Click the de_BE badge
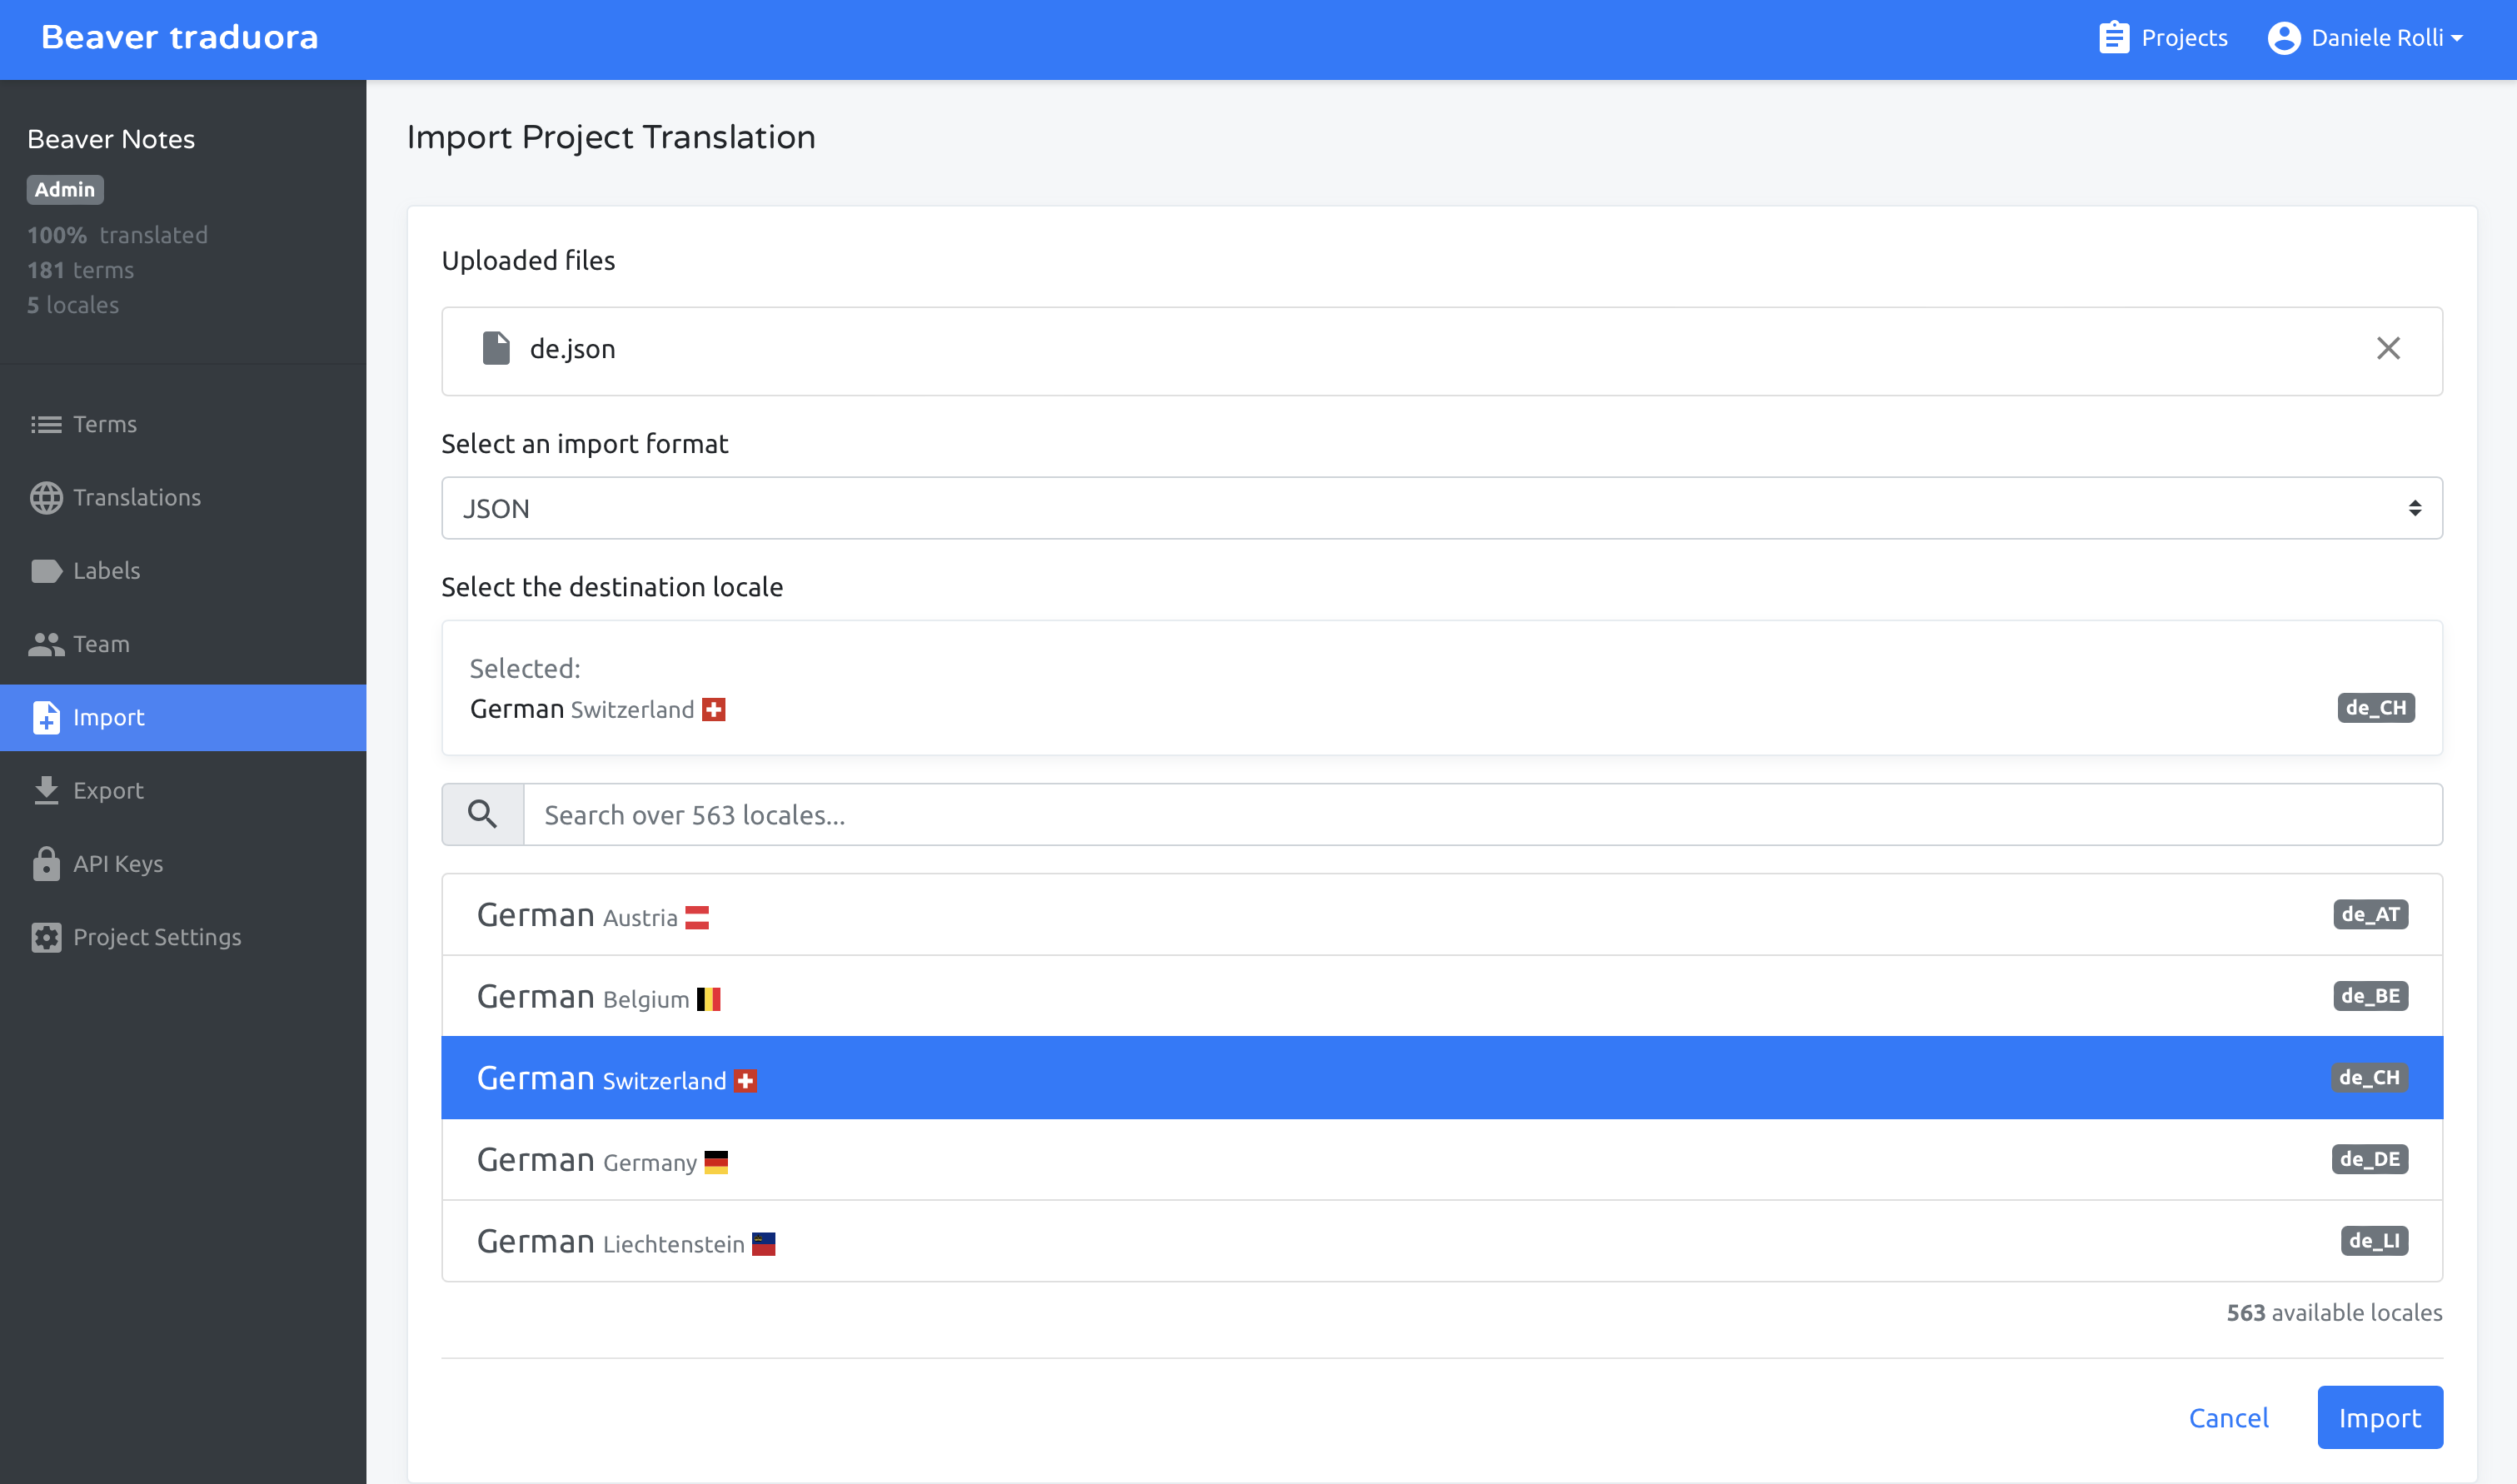The image size is (2517, 1484). coord(2371,996)
